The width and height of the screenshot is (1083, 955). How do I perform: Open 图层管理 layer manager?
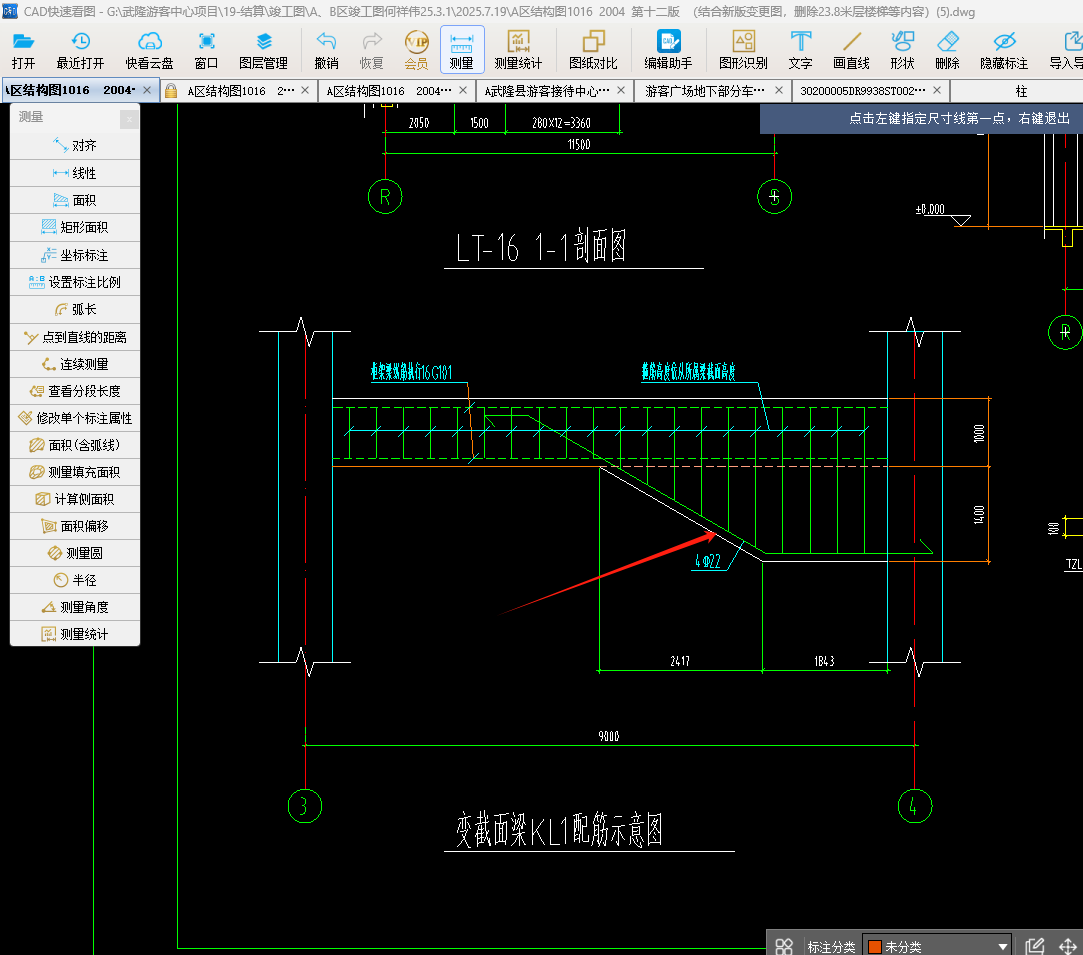[x=263, y=50]
